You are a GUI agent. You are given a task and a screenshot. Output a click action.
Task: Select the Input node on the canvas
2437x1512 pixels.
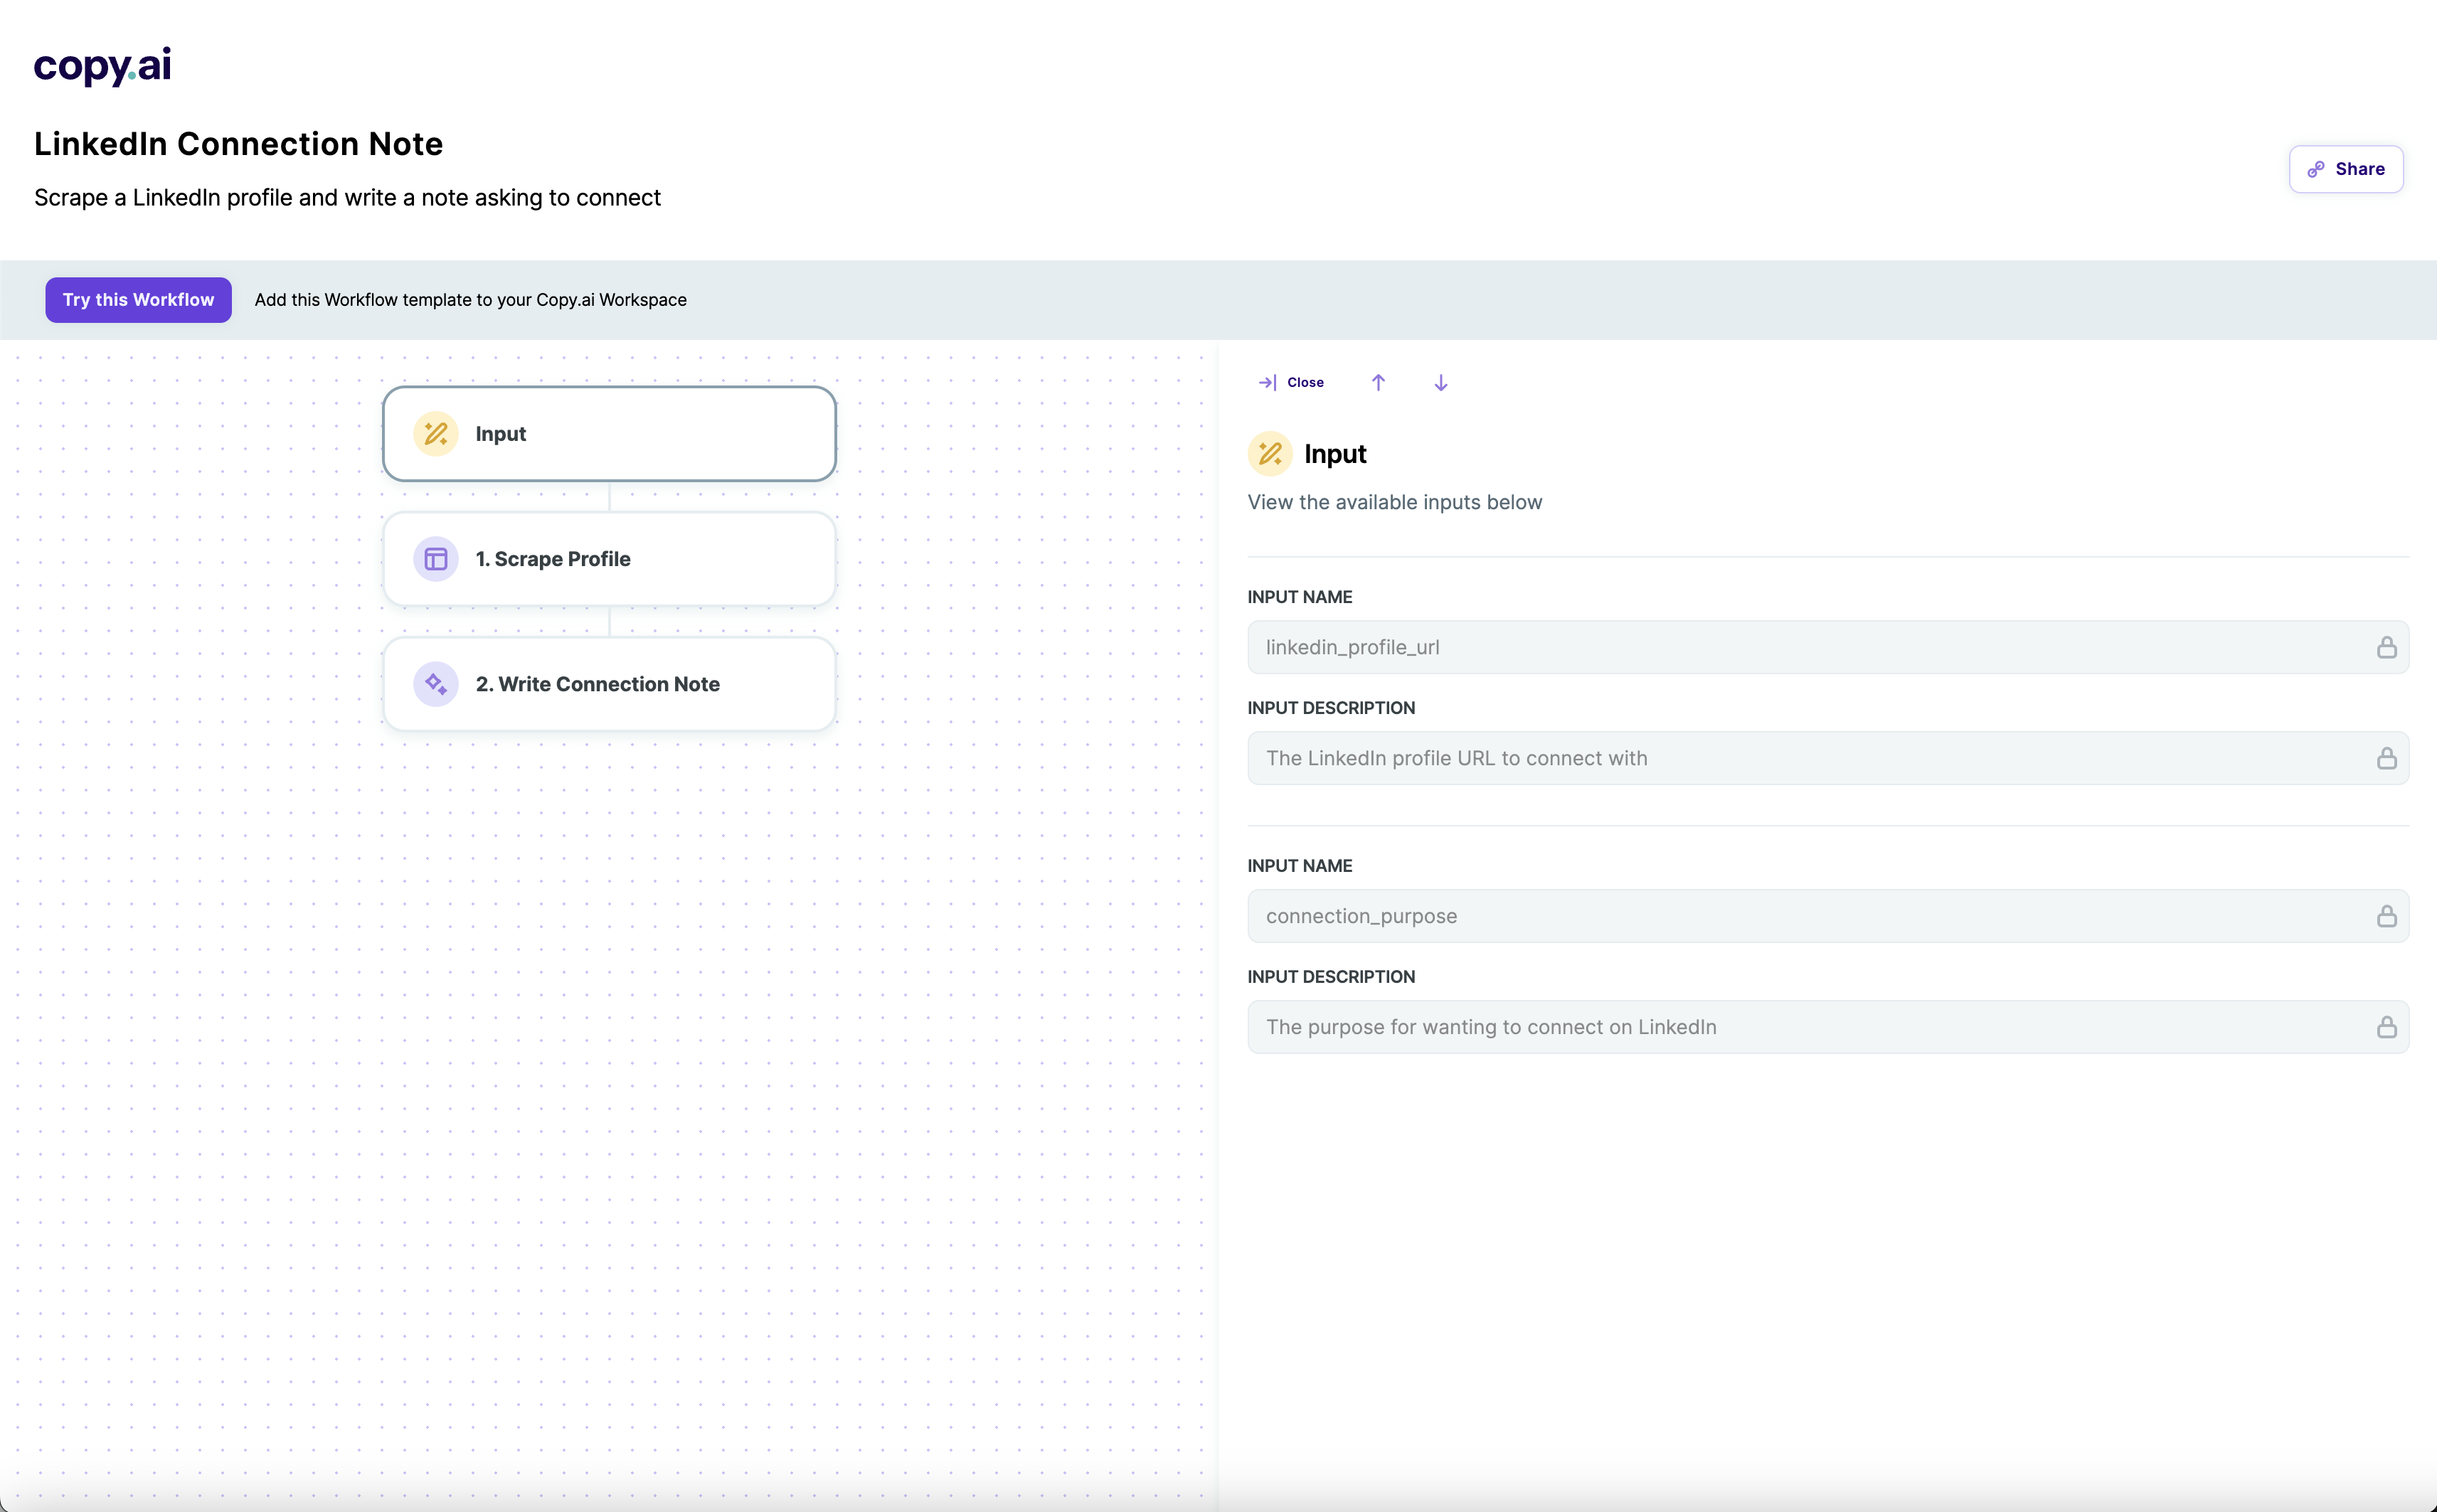[x=610, y=433]
